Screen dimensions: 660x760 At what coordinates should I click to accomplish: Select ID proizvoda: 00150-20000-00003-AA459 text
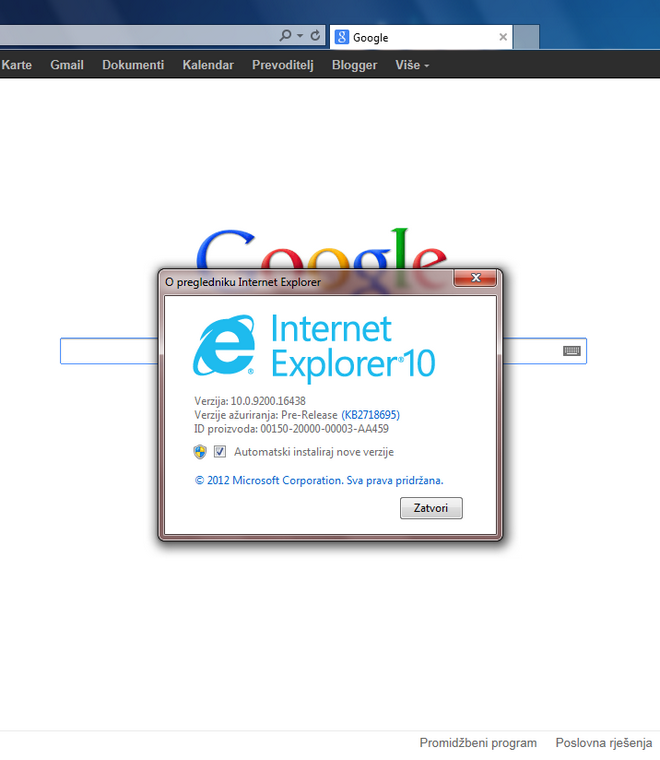coord(291,429)
